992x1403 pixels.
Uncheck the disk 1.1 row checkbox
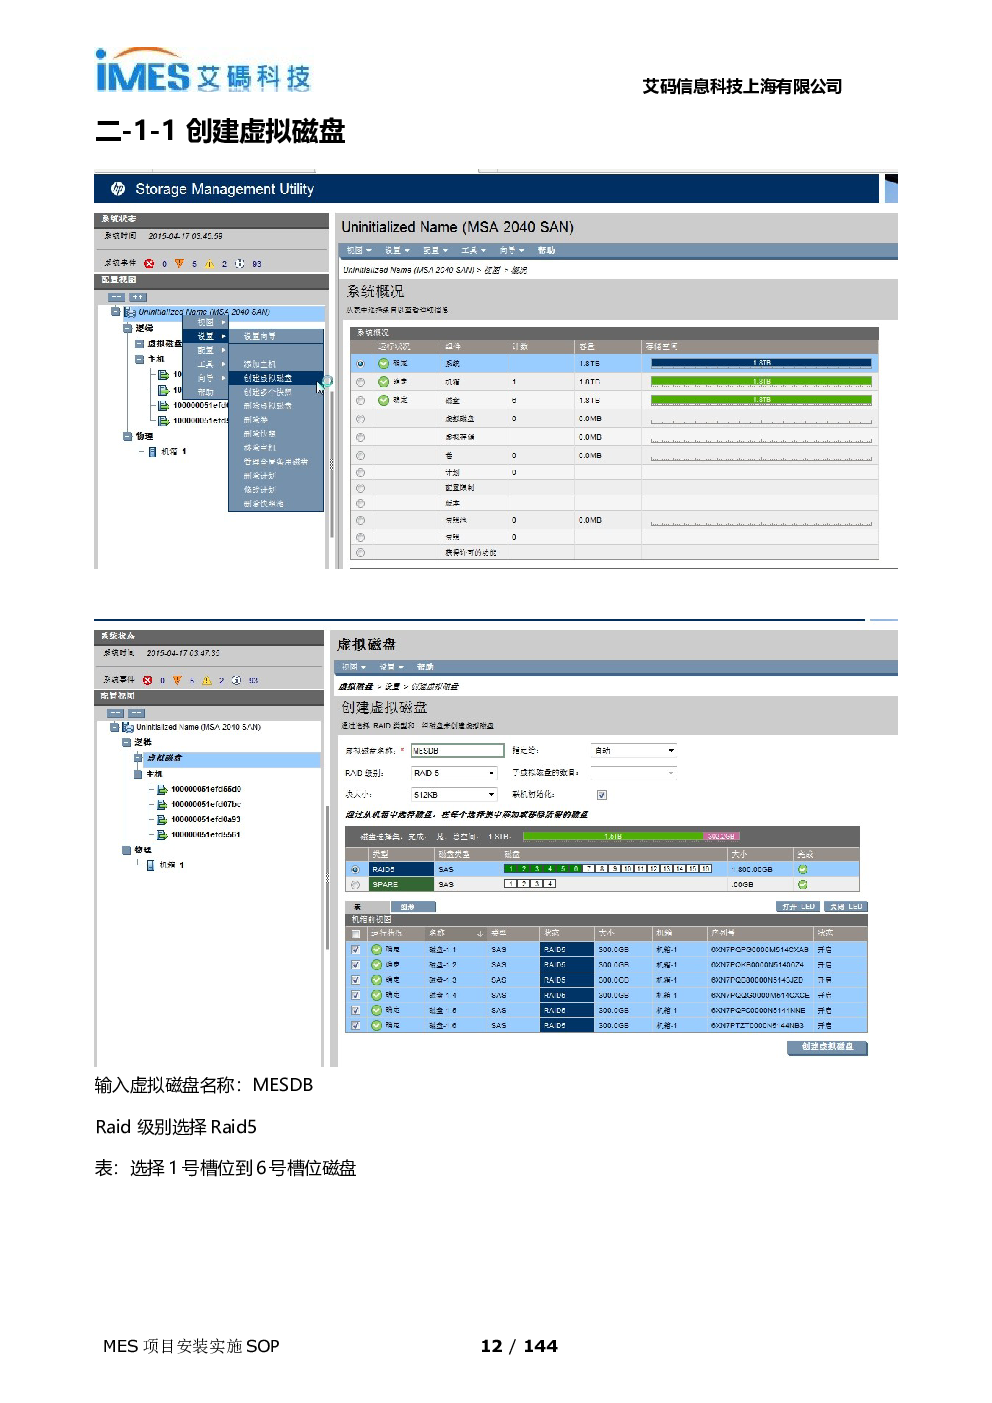[x=355, y=949]
